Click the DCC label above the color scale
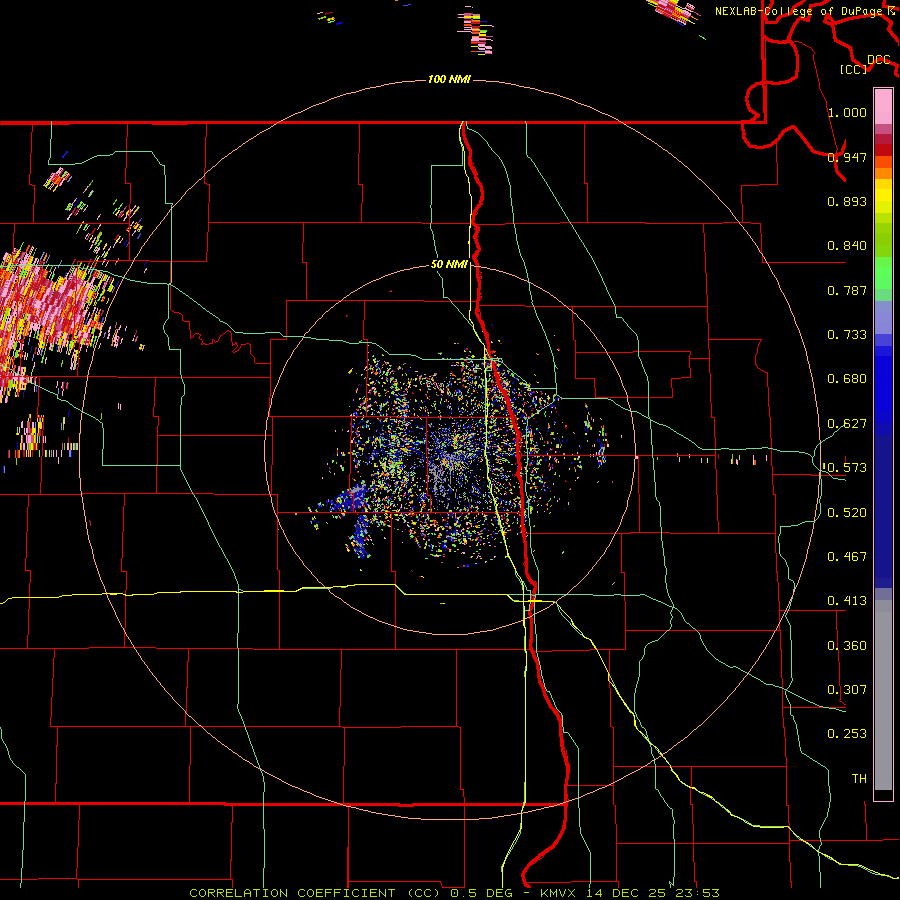The width and height of the screenshot is (900, 900). 879,60
